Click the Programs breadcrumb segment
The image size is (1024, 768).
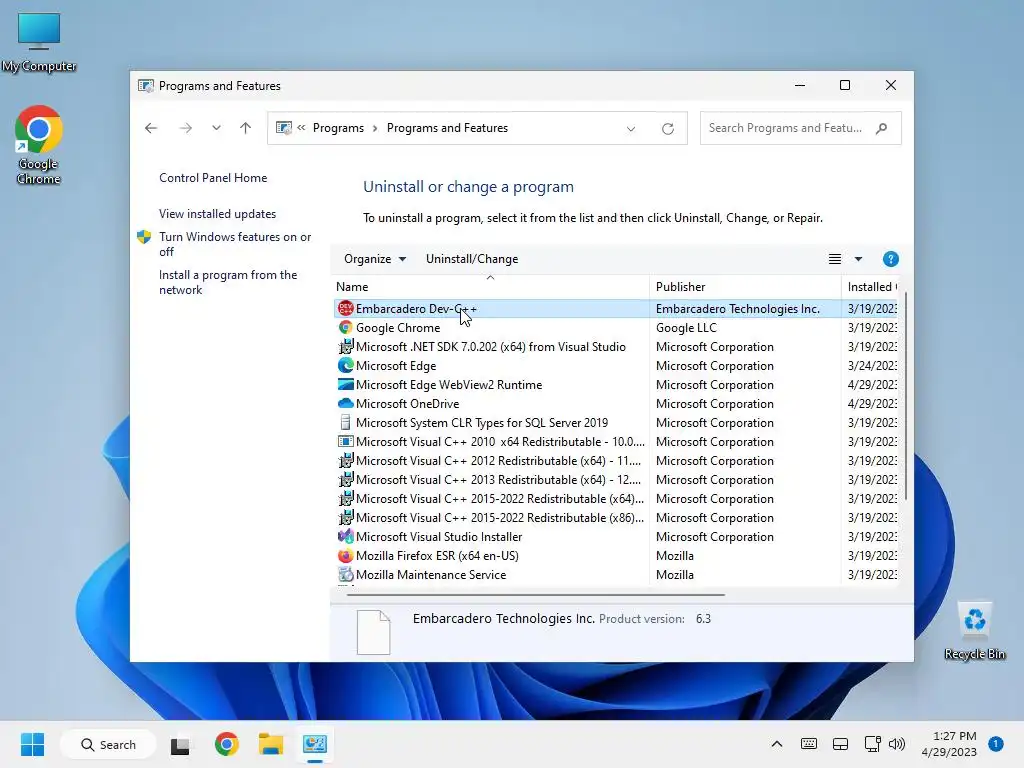pyautogui.click(x=338, y=128)
